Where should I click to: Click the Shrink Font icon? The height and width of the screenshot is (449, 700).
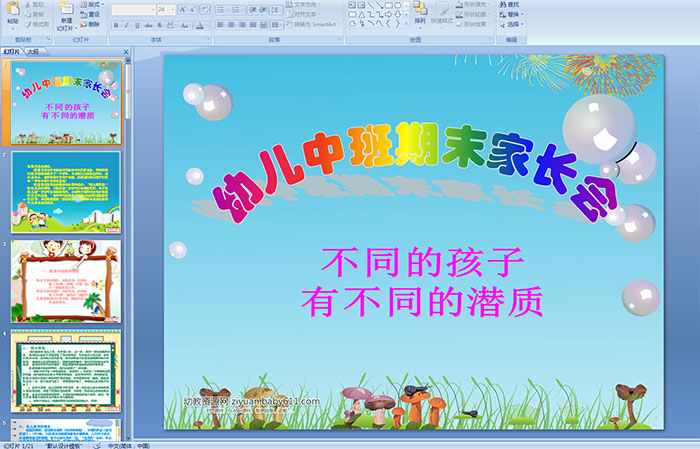click(192, 9)
